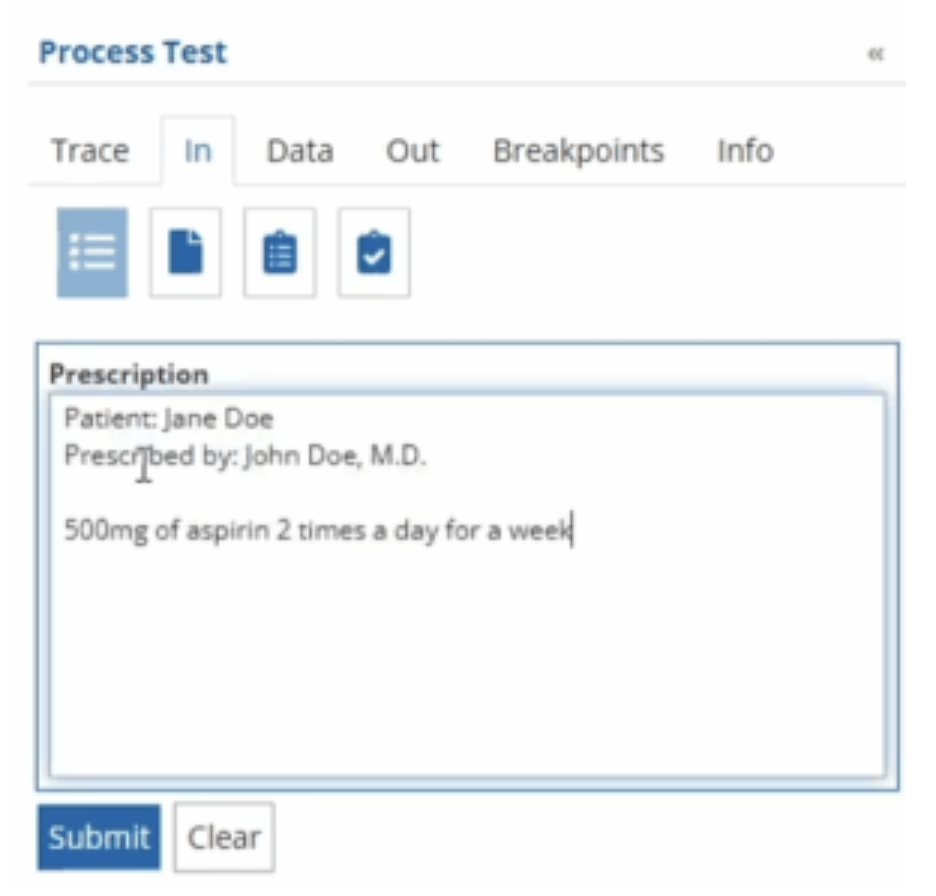Click the John Doe, M.D. text
The image size is (936, 896).
(x=336, y=457)
